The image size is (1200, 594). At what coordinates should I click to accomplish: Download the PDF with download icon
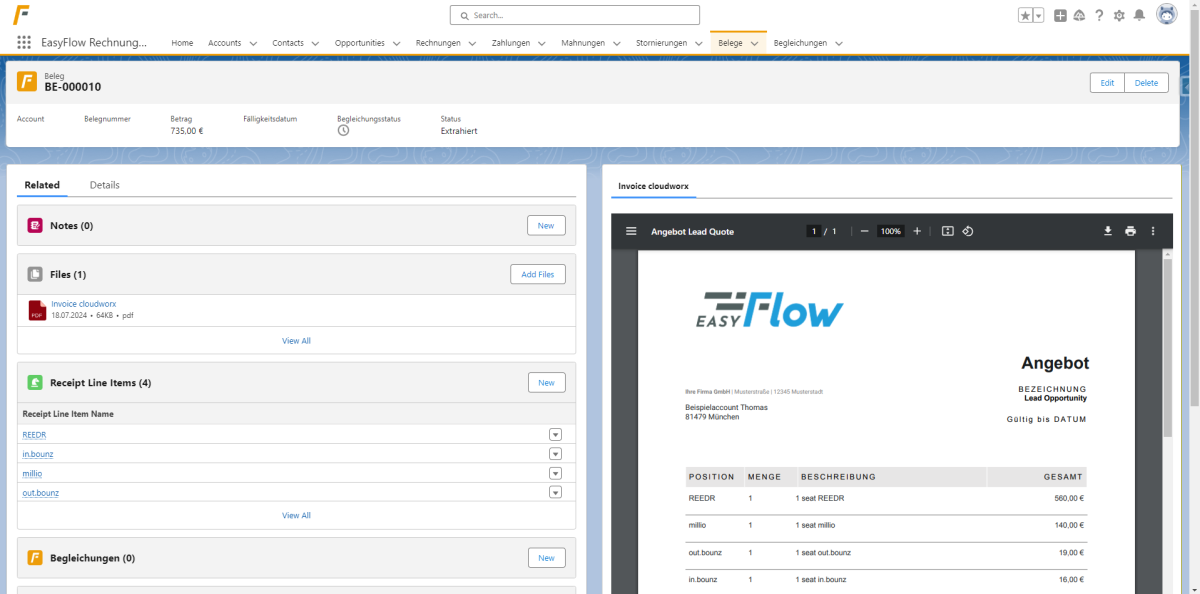[1108, 231]
